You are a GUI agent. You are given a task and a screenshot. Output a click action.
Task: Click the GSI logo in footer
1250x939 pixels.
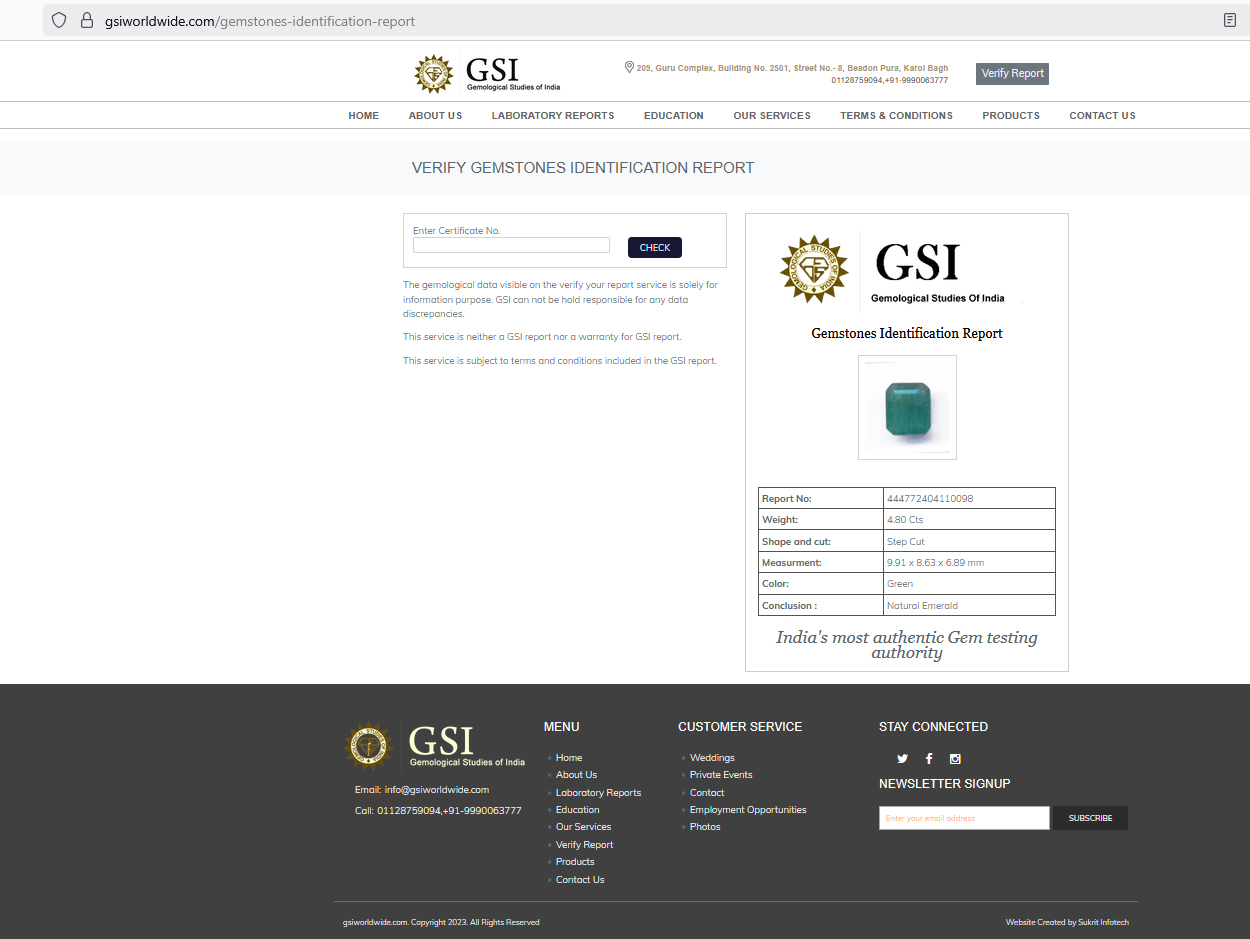pos(434,745)
